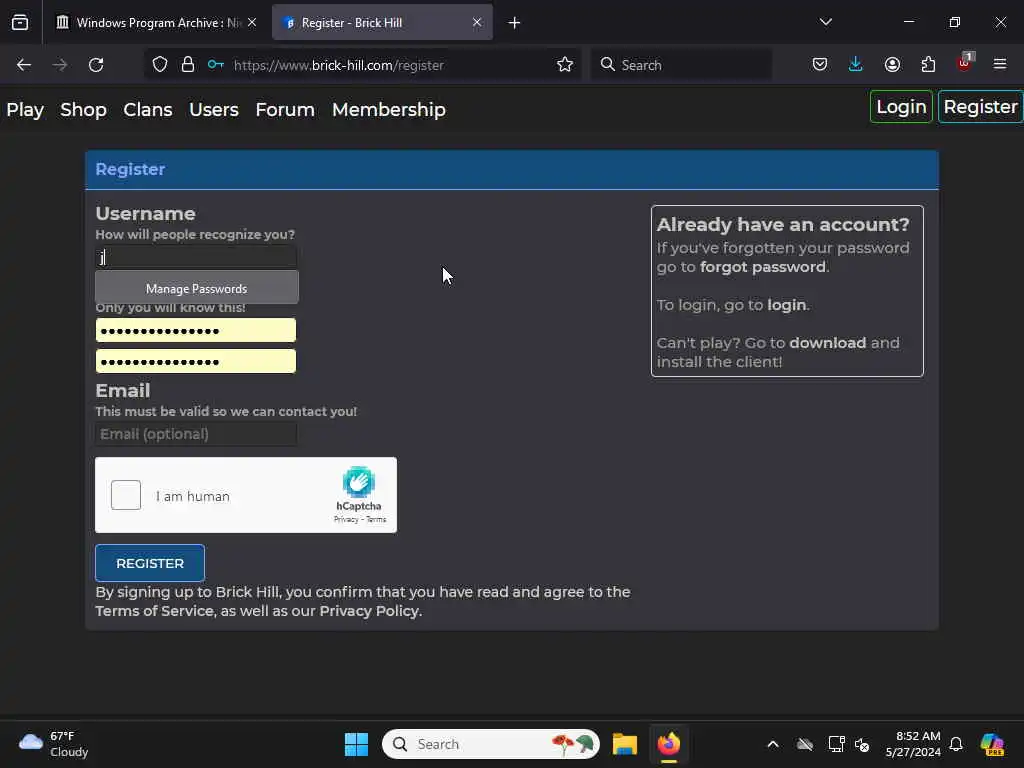
Task: Open the Firefox View icon in tab bar
Action: (x=20, y=22)
